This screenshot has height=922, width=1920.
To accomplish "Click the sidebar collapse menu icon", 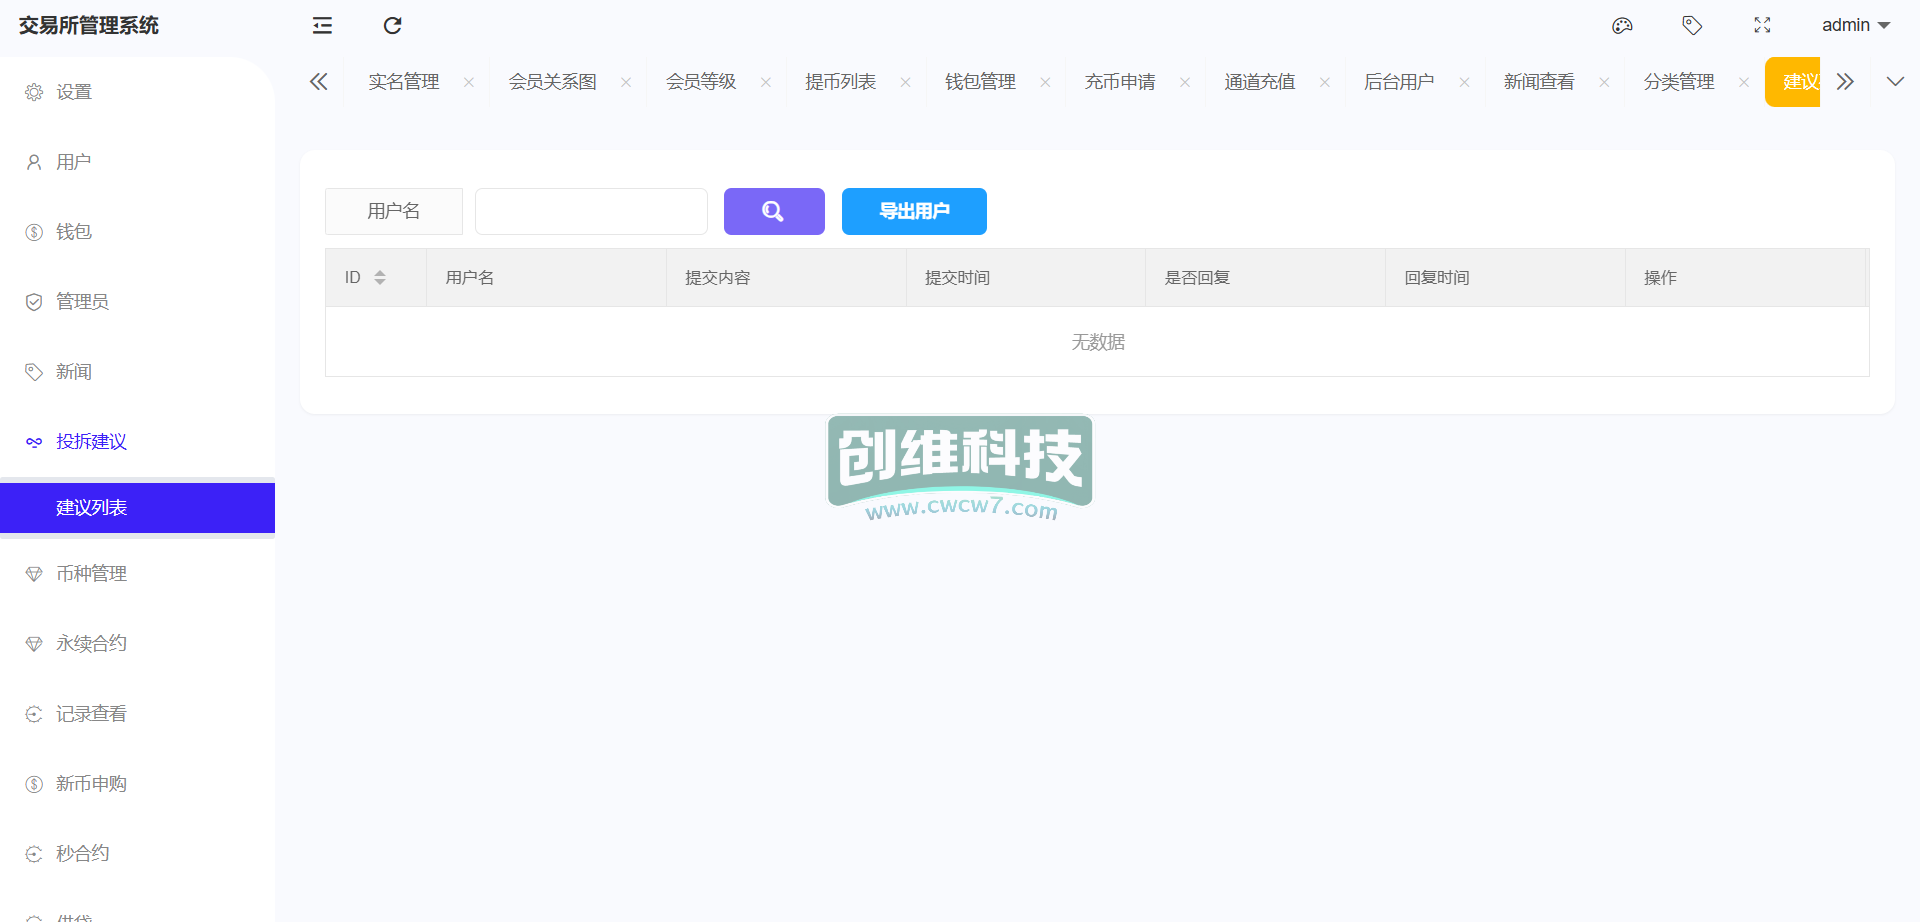I will (322, 26).
